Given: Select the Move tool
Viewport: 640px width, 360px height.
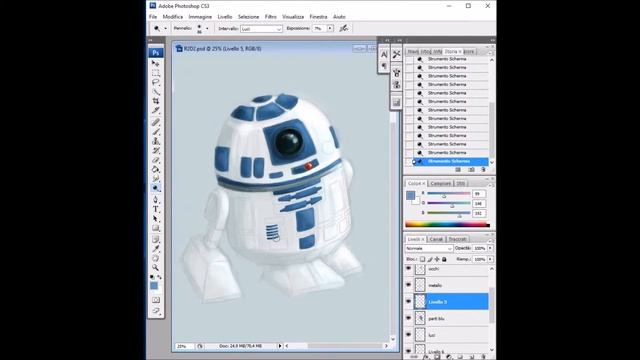Looking at the screenshot, I should (156, 64).
